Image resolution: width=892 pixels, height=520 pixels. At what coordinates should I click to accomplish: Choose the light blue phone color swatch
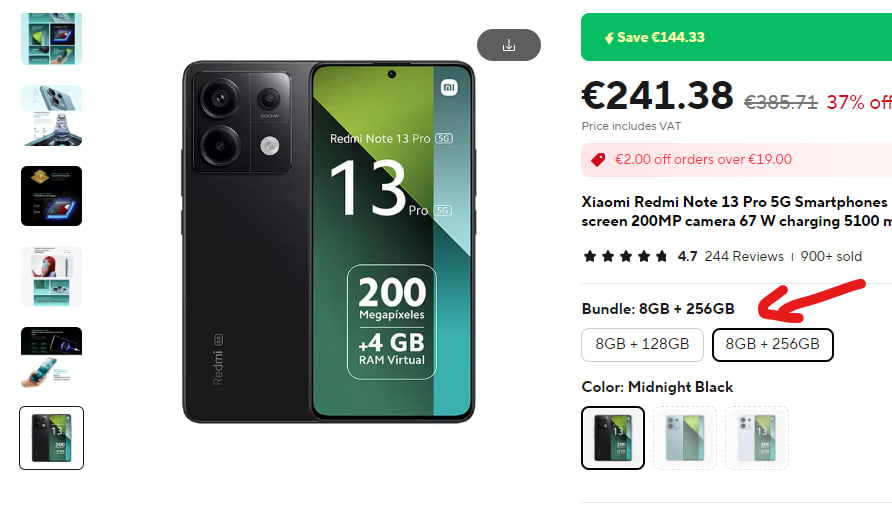(685, 438)
